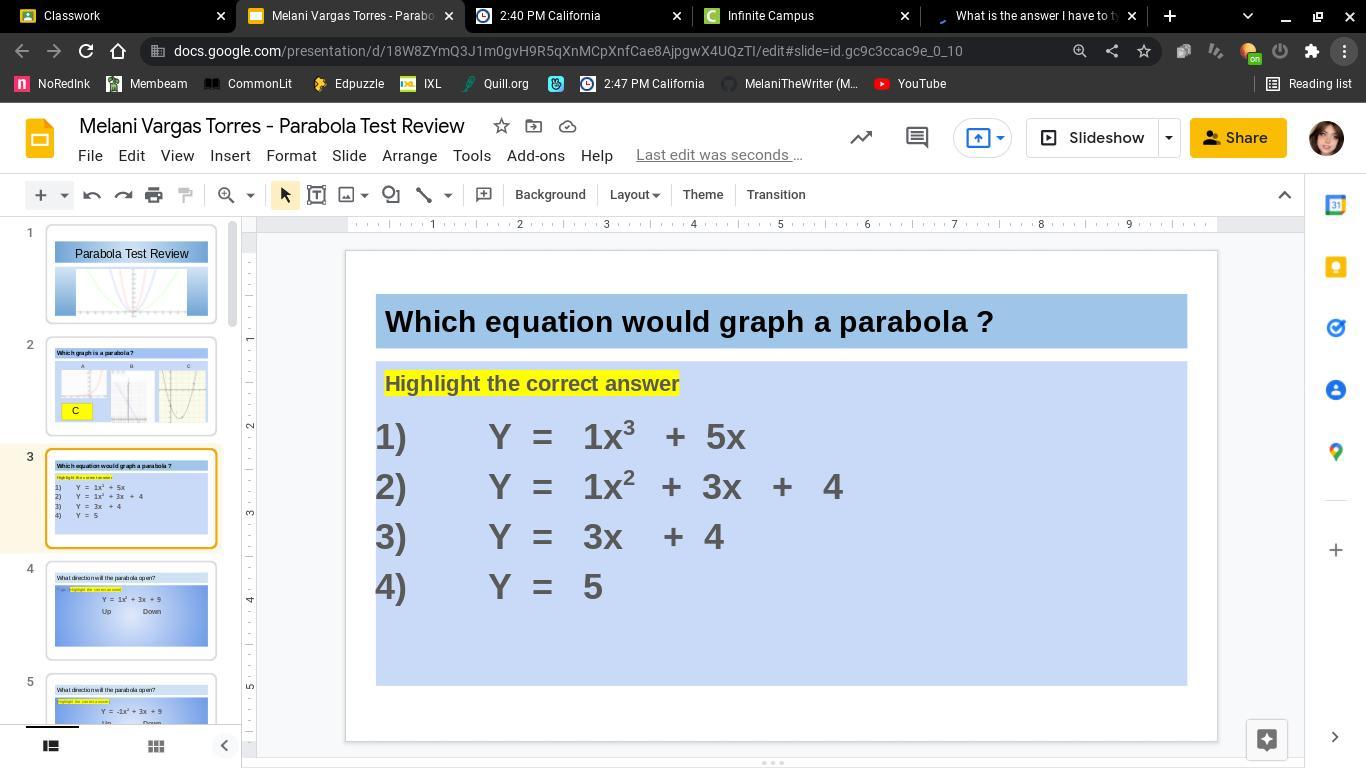Click the slide title 'Which equation would graph a parabola ?'
The width and height of the screenshot is (1366, 768).
[x=689, y=322]
